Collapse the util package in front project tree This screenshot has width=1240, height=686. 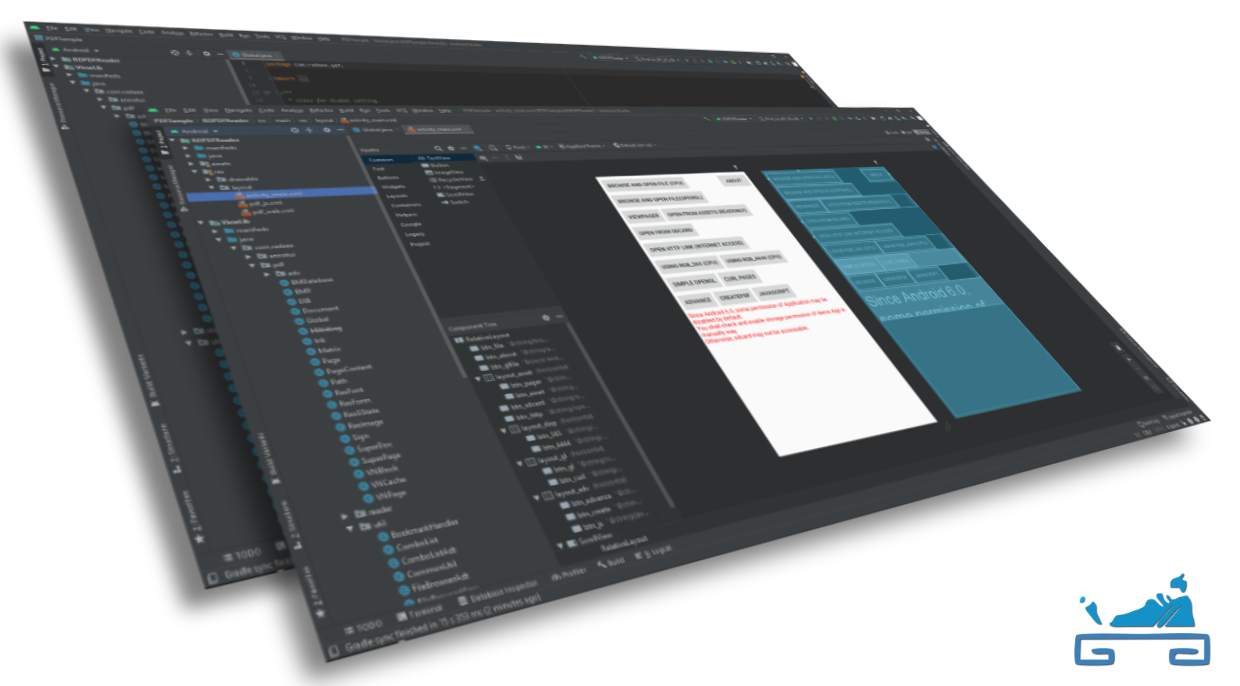[349, 528]
